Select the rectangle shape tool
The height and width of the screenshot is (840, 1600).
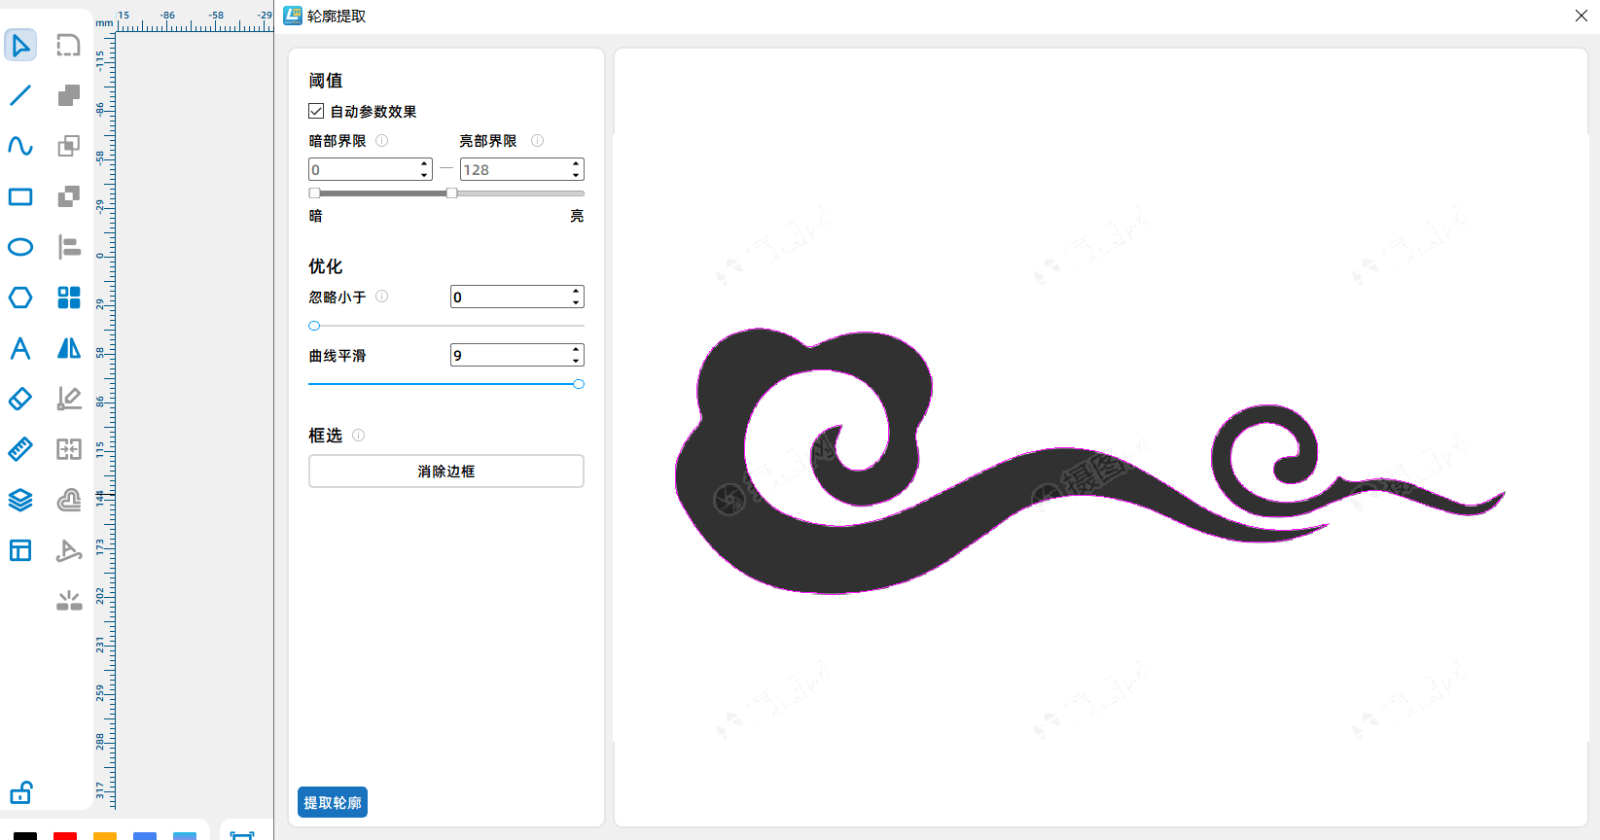click(20, 197)
